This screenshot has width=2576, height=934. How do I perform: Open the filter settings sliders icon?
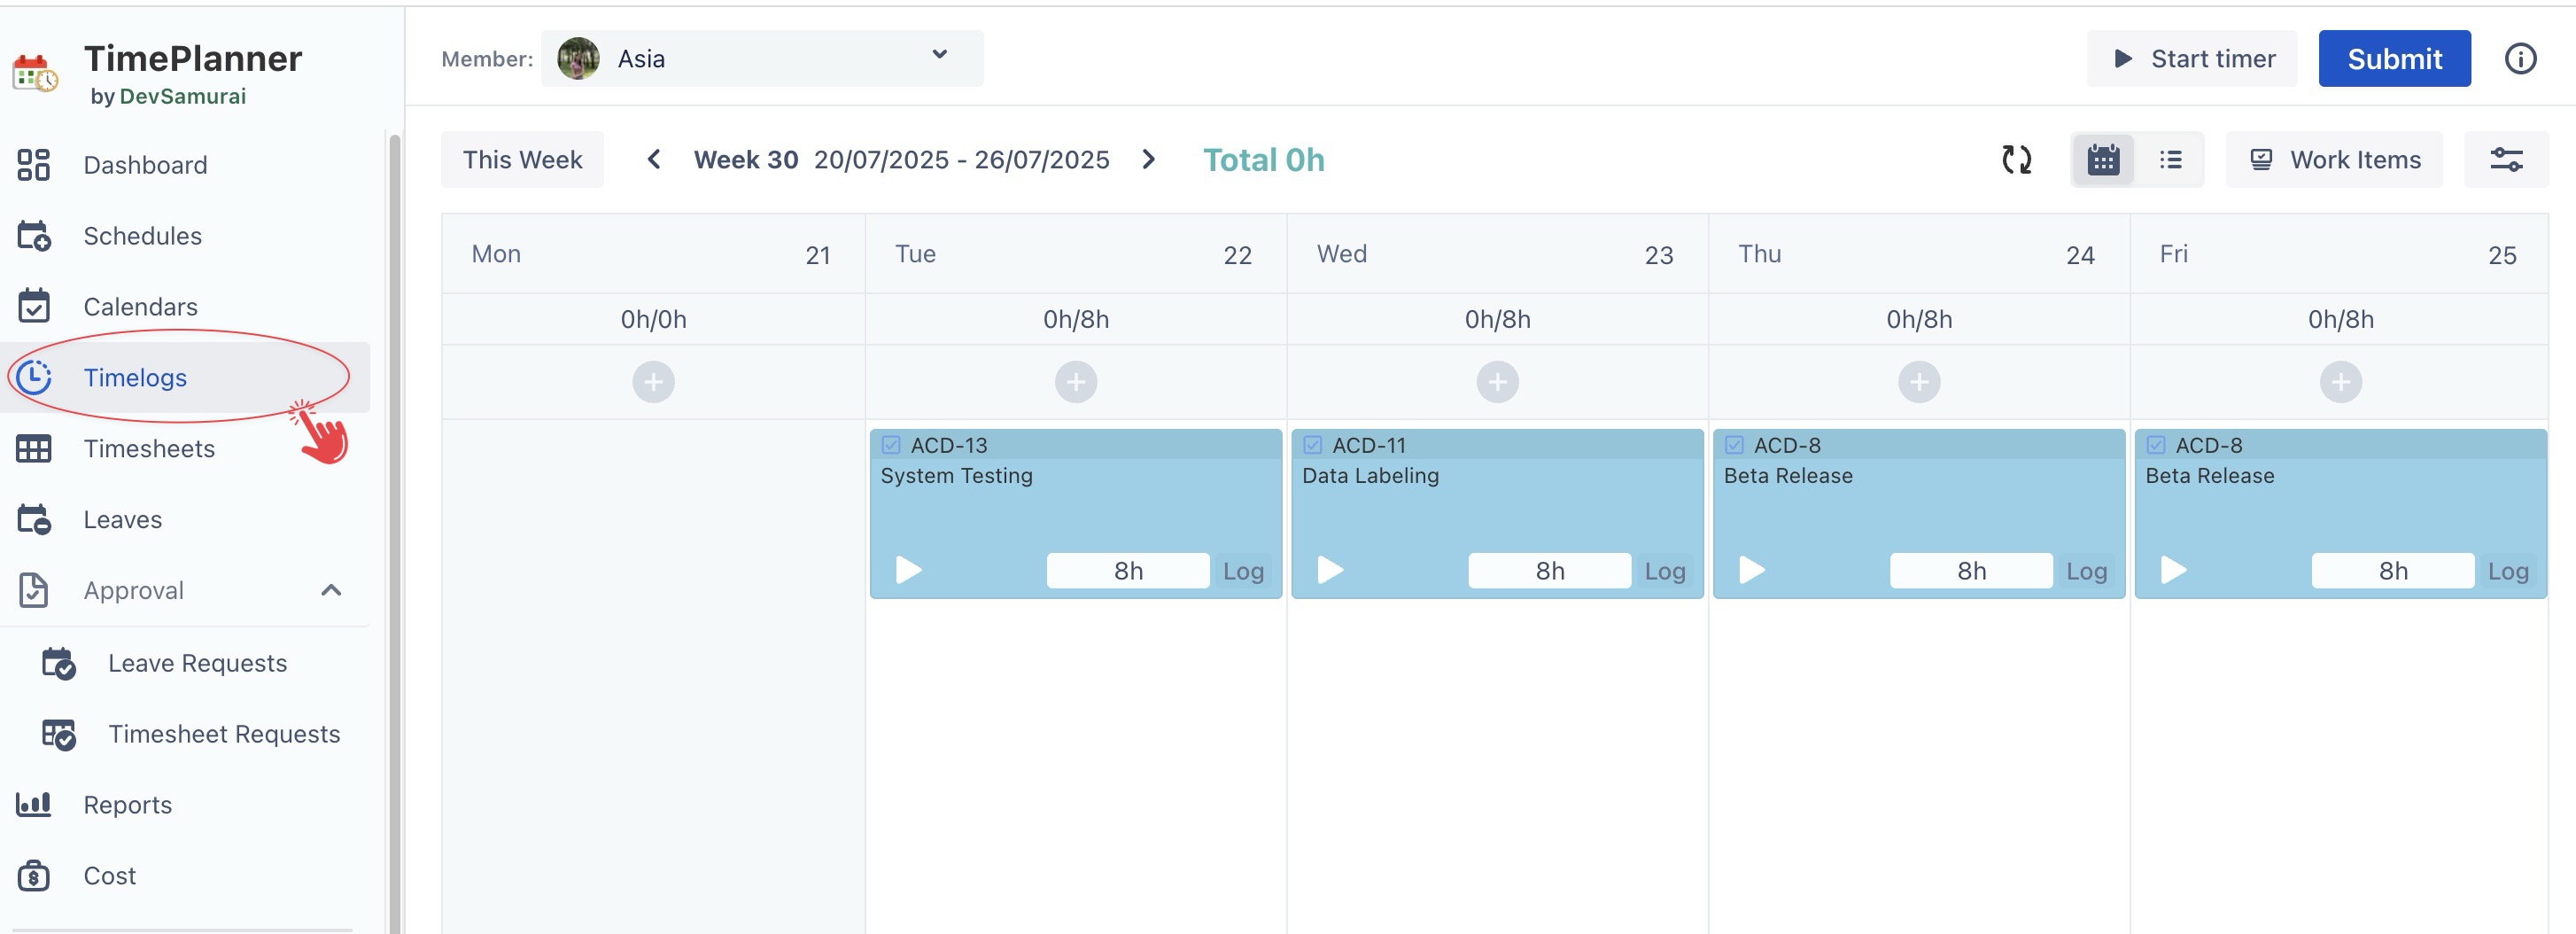2505,160
